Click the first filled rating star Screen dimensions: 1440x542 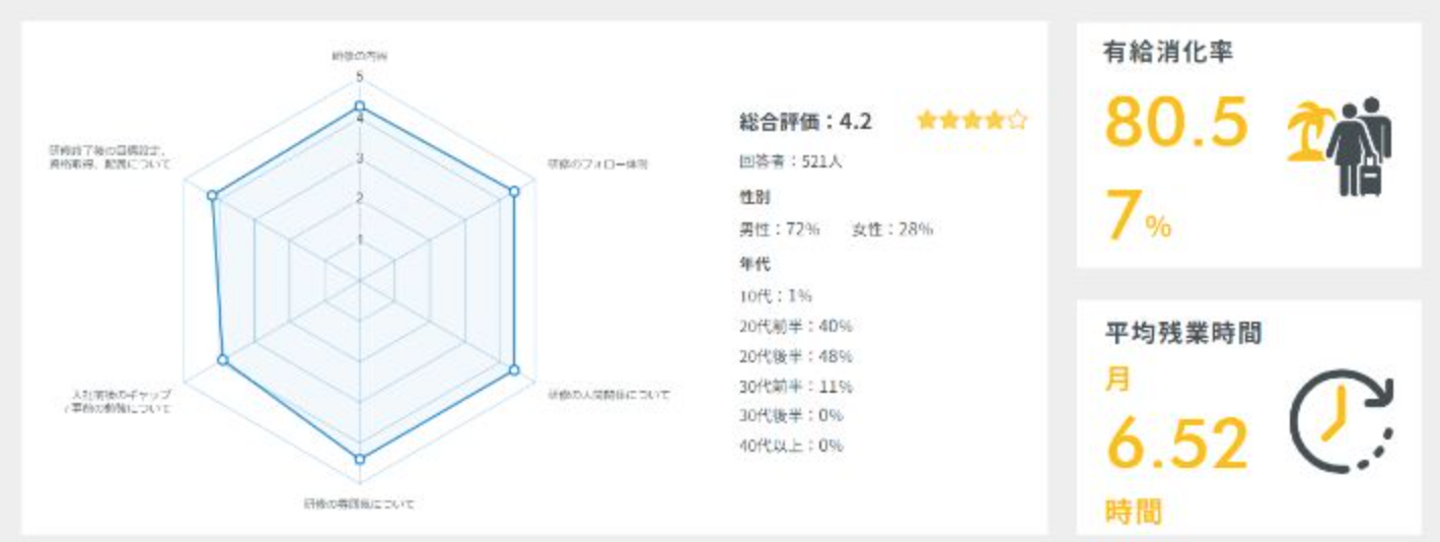click(x=926, y=121)
